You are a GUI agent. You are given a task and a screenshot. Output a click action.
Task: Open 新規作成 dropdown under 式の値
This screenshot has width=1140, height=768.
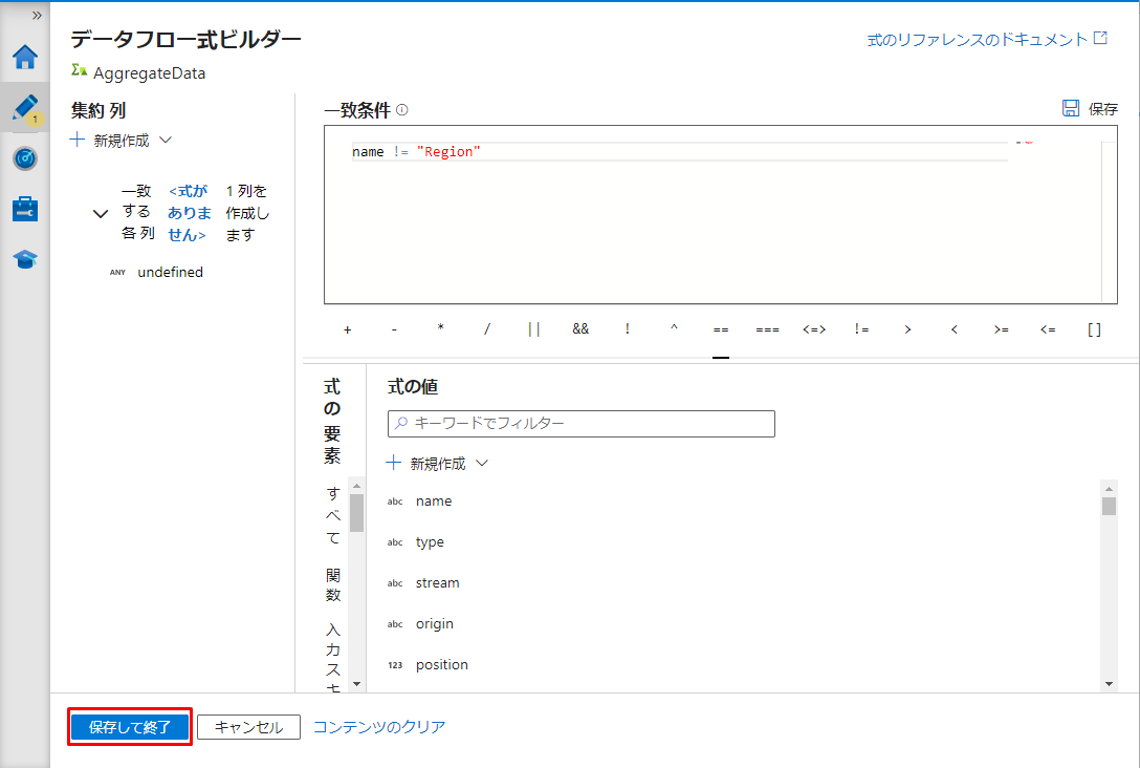[438, 464]
